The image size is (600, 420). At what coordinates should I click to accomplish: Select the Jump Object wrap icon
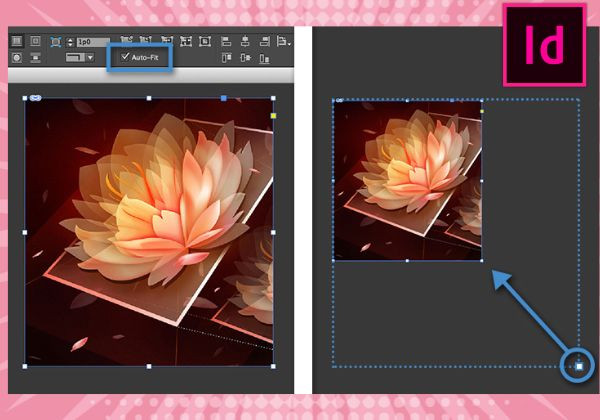(35, 58)
